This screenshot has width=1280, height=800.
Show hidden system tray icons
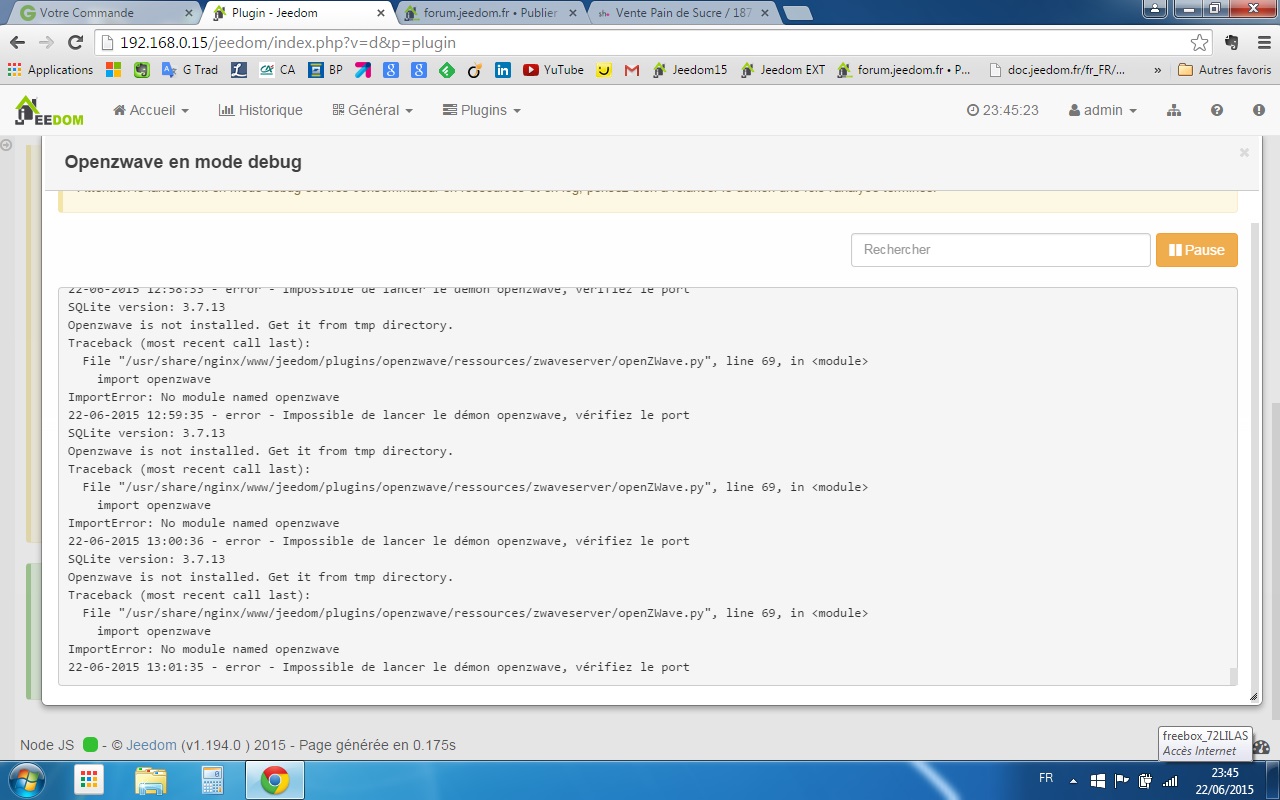(x=1074, y=780)
